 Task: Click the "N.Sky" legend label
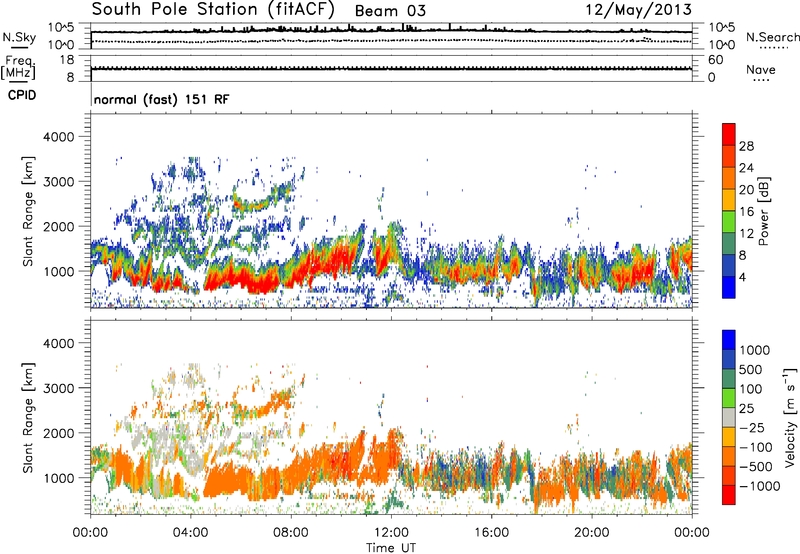19,37
